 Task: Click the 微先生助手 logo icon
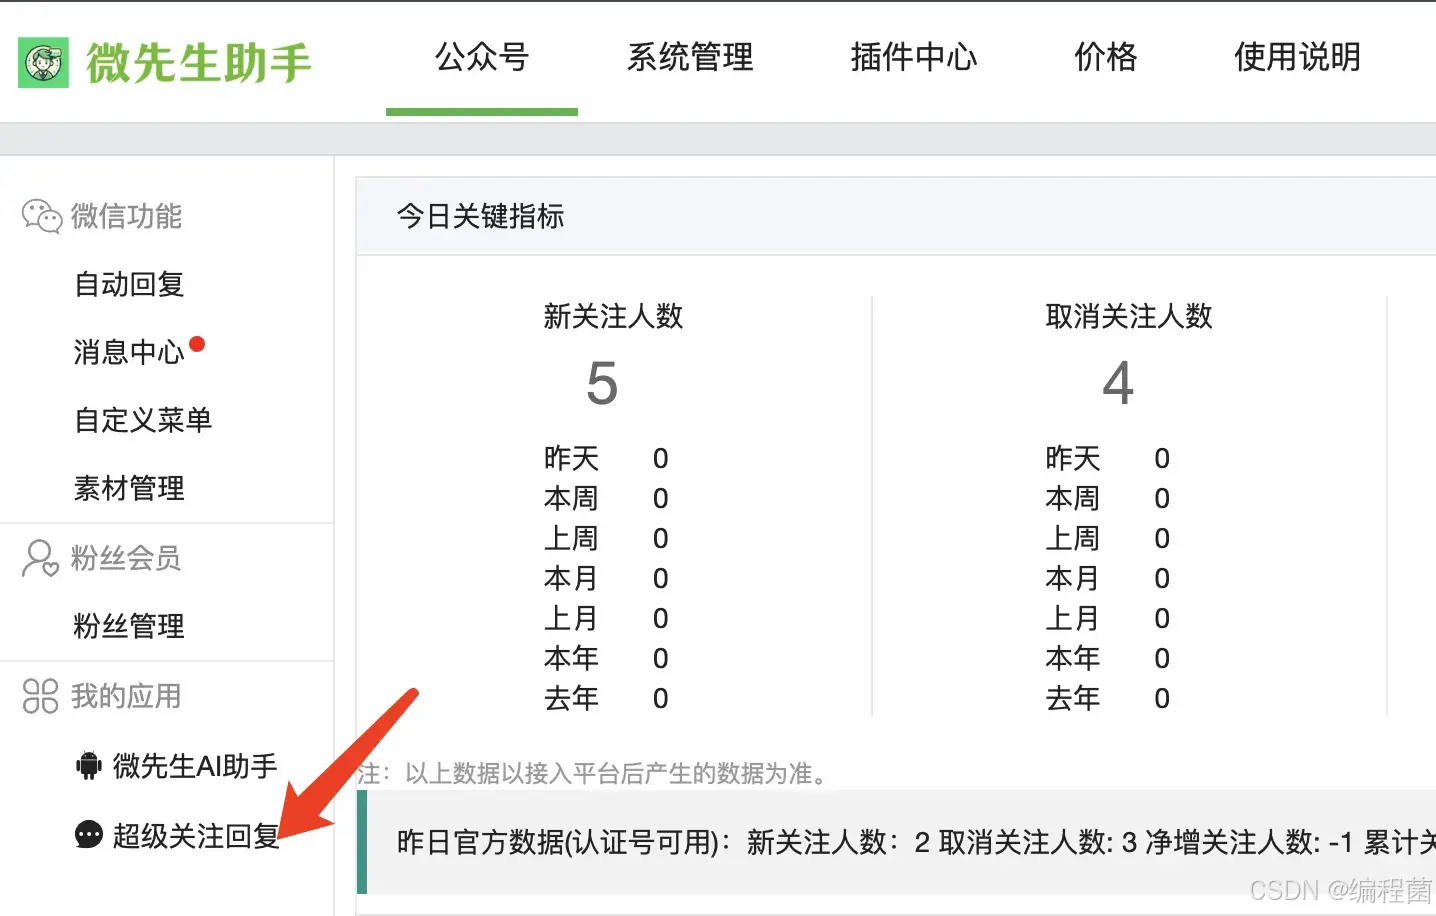point(43,63)
